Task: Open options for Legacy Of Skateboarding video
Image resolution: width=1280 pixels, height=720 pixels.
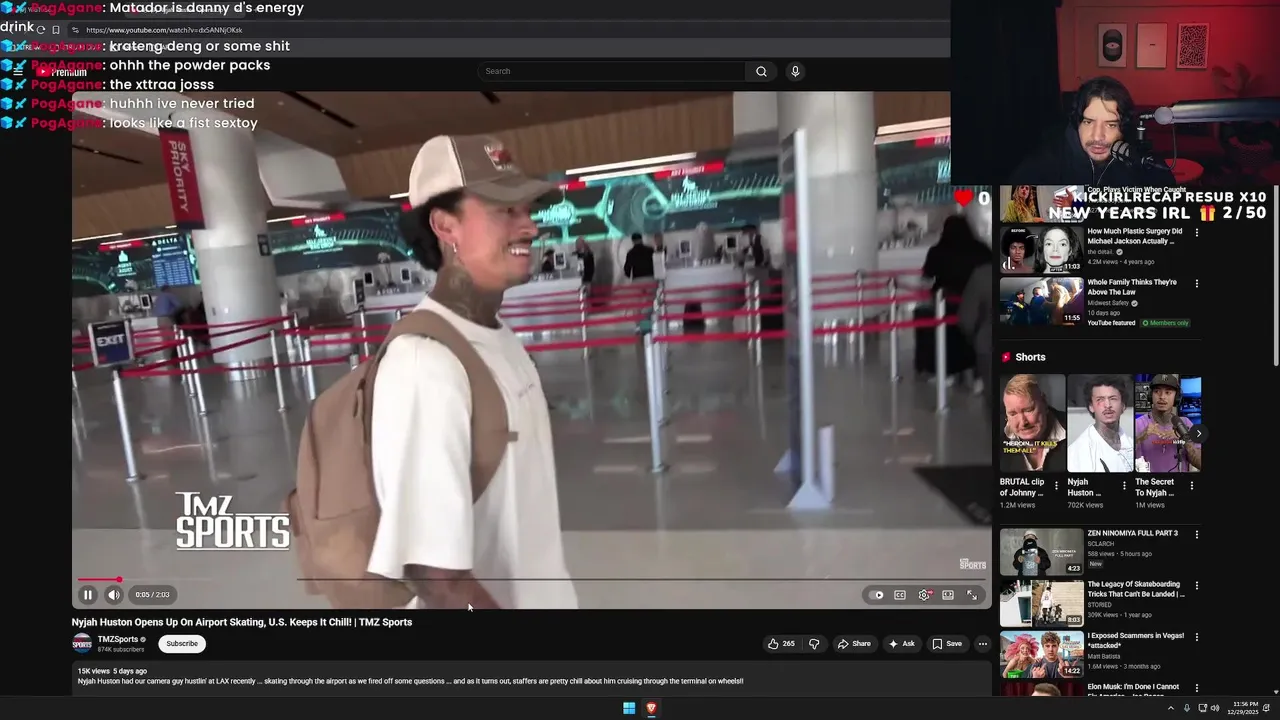Action: coord(1196,586)
